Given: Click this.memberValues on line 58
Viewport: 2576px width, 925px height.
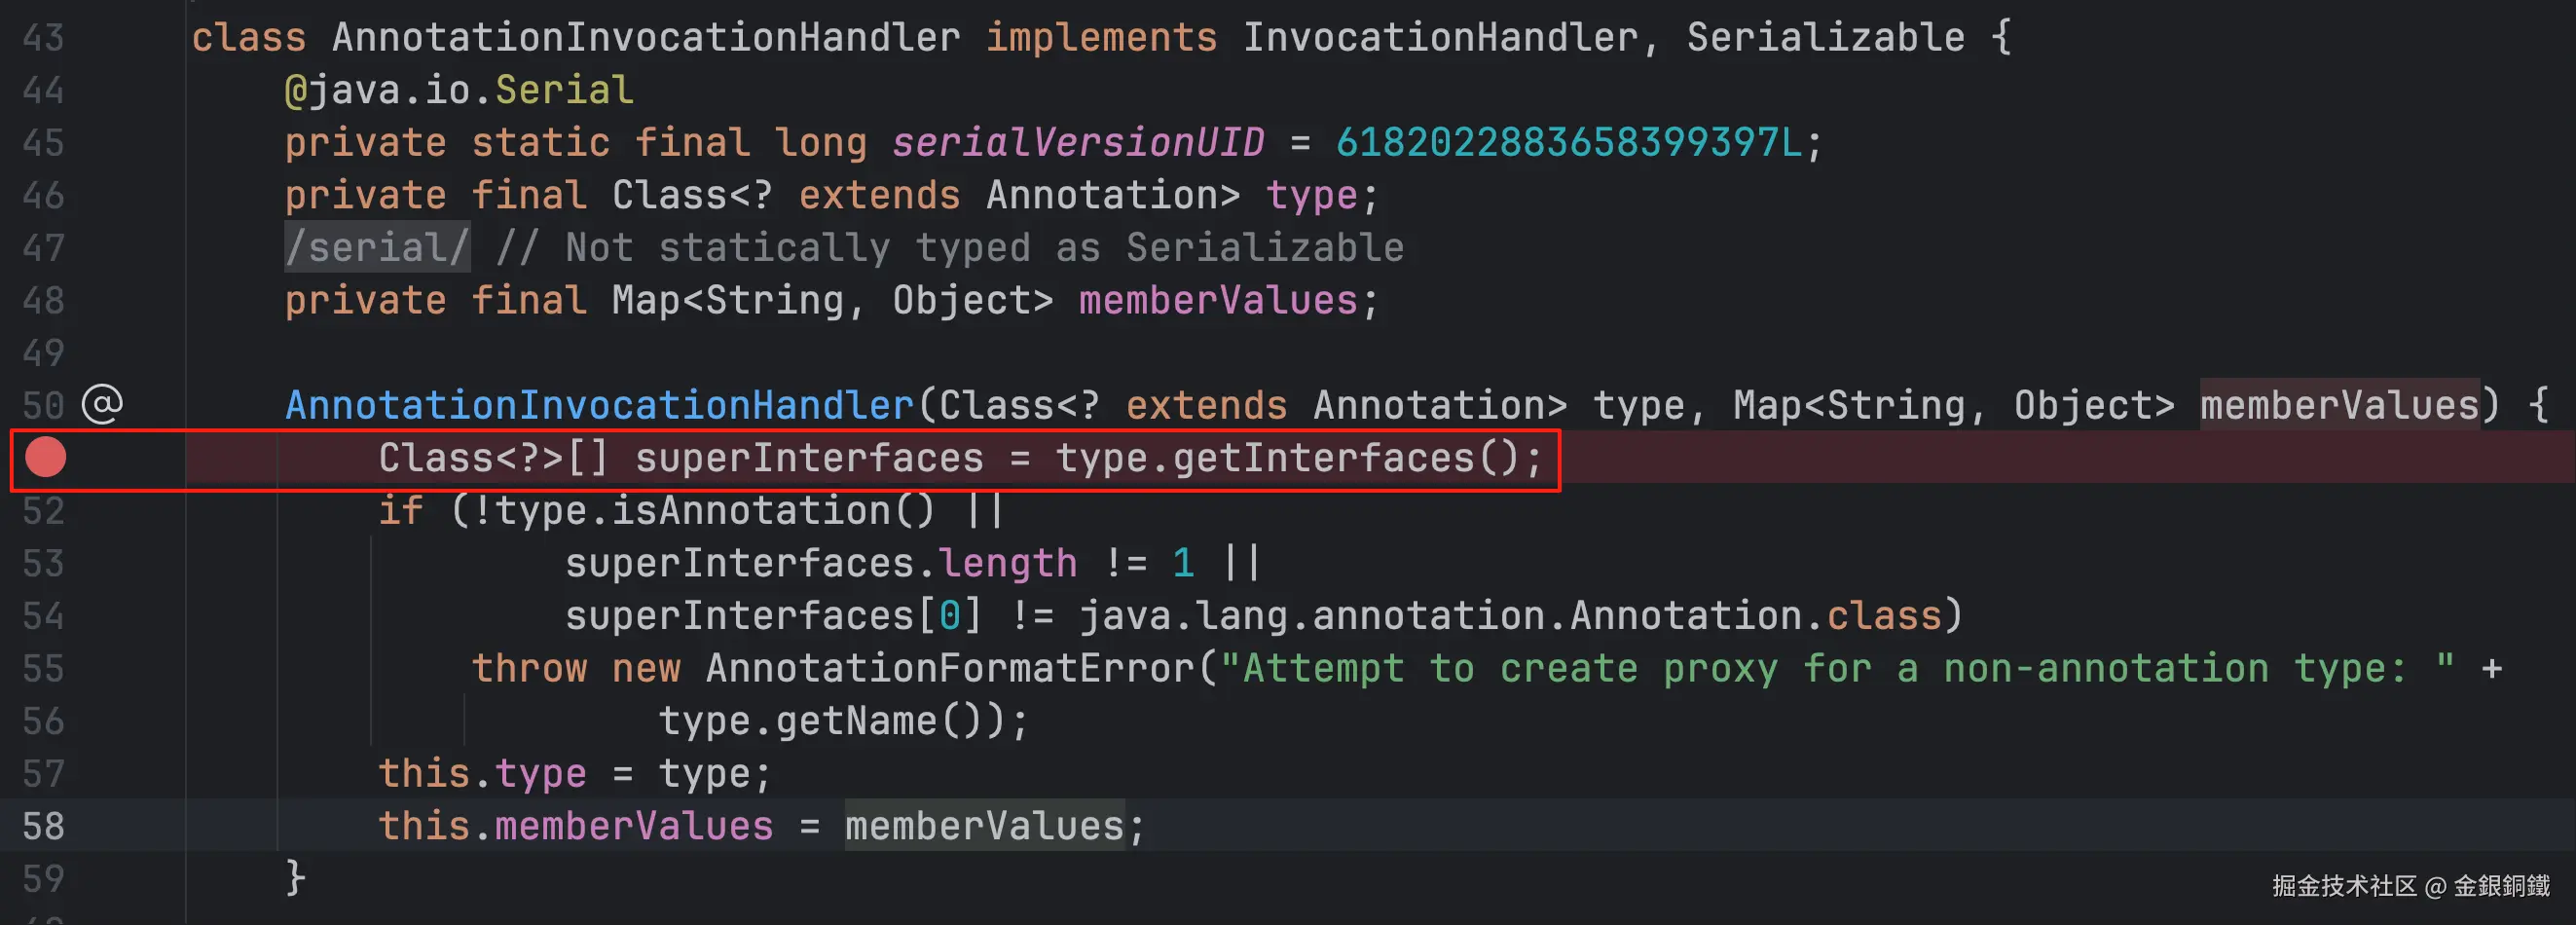Looking at the screenshot, I should pos(576,826).
